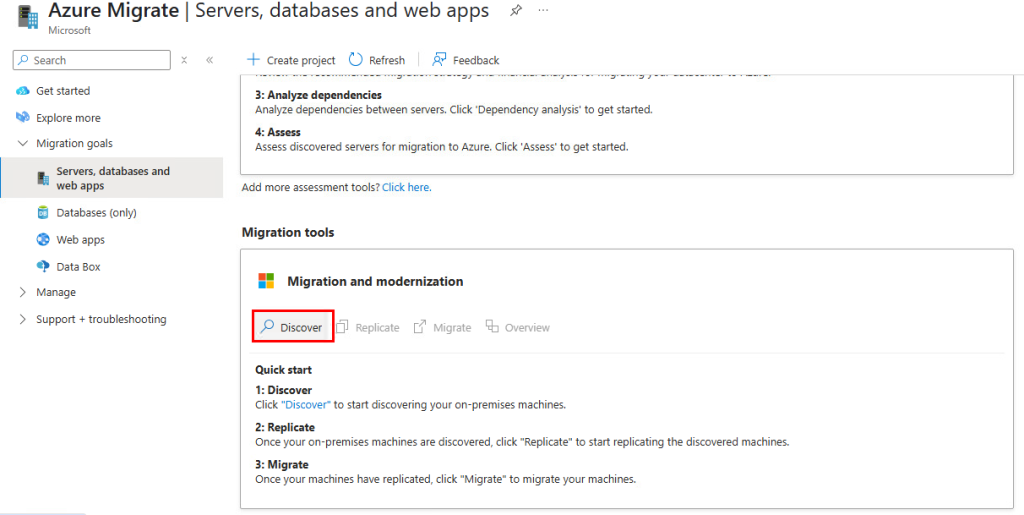
Task: Click the Web apps globe icon
Action: 43,240
